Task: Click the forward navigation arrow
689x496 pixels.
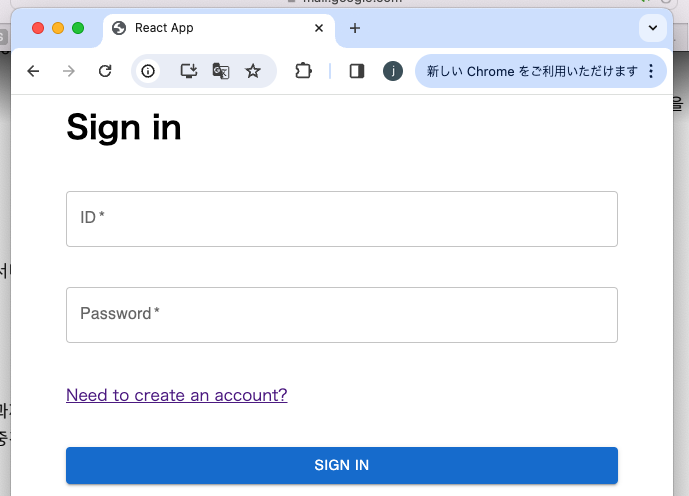Action: (x=69, y=71)
